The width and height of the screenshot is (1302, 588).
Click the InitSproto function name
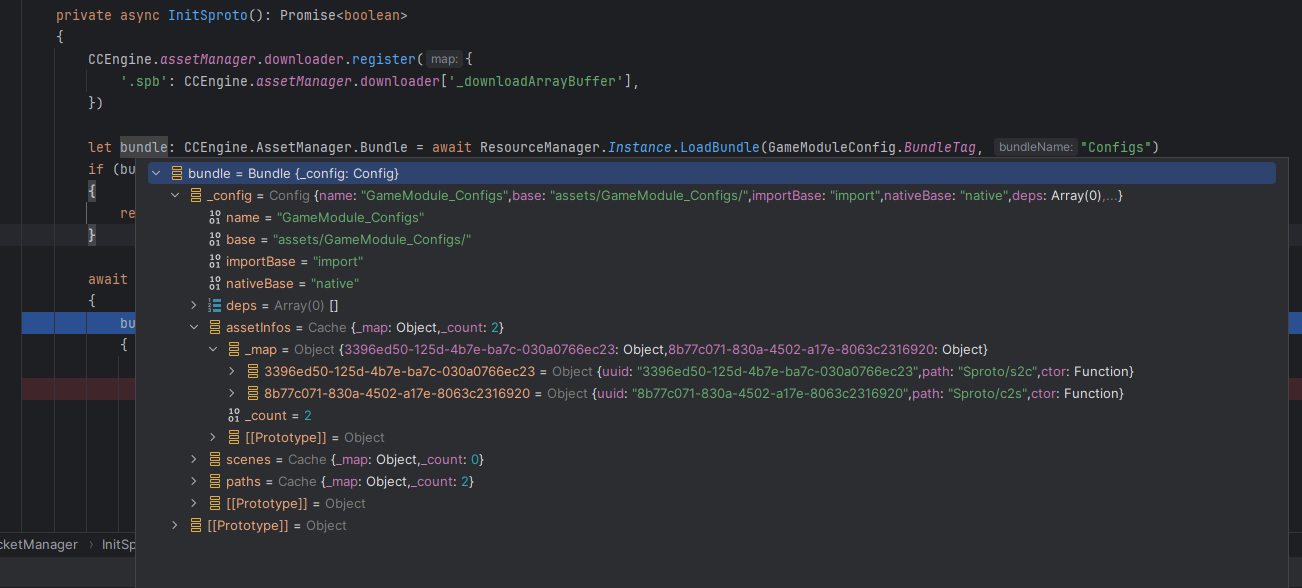click(208, 16)
